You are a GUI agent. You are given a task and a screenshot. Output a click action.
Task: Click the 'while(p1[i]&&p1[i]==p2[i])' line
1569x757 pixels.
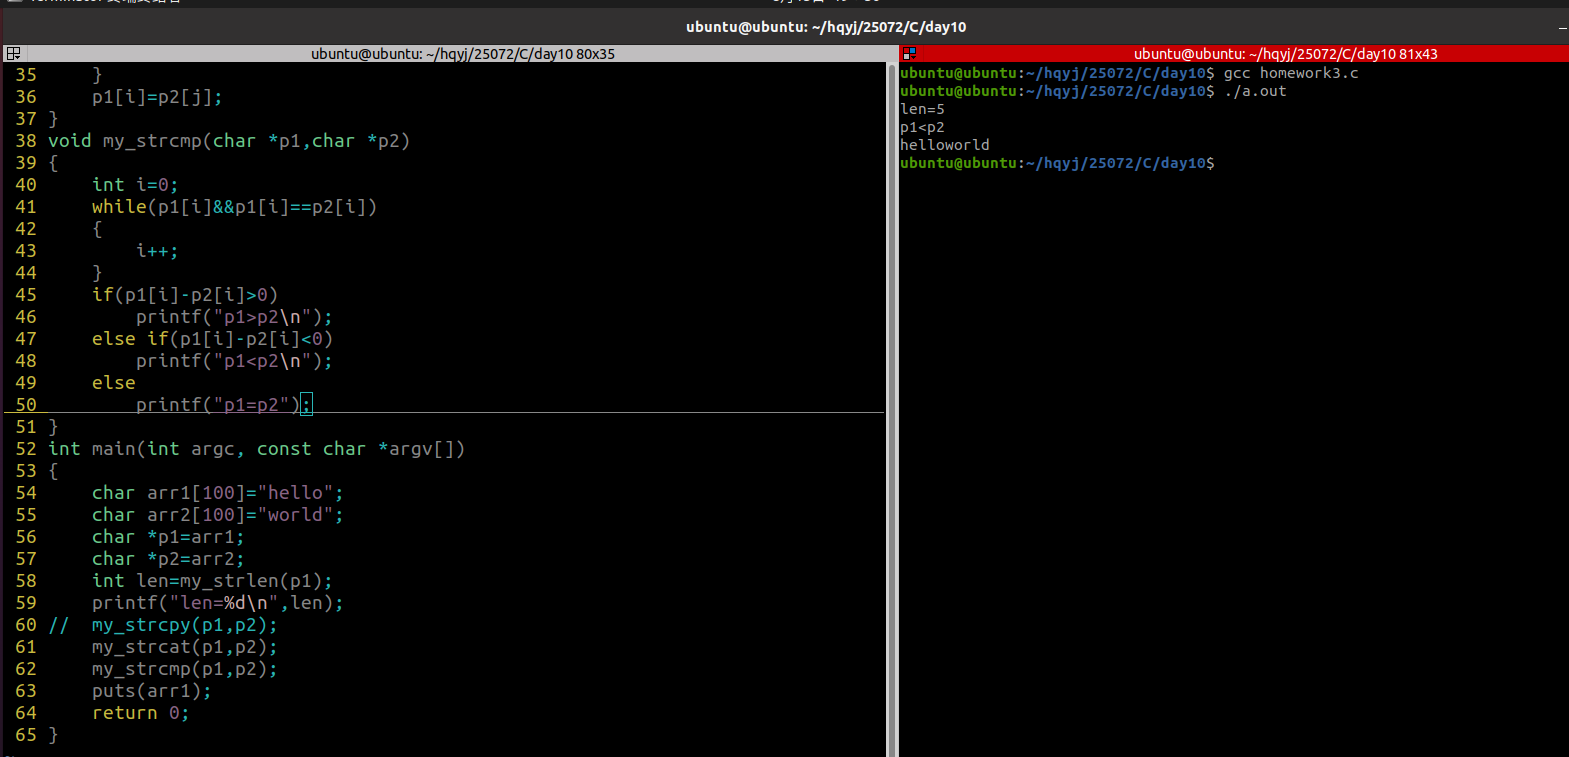coord(234,207)
